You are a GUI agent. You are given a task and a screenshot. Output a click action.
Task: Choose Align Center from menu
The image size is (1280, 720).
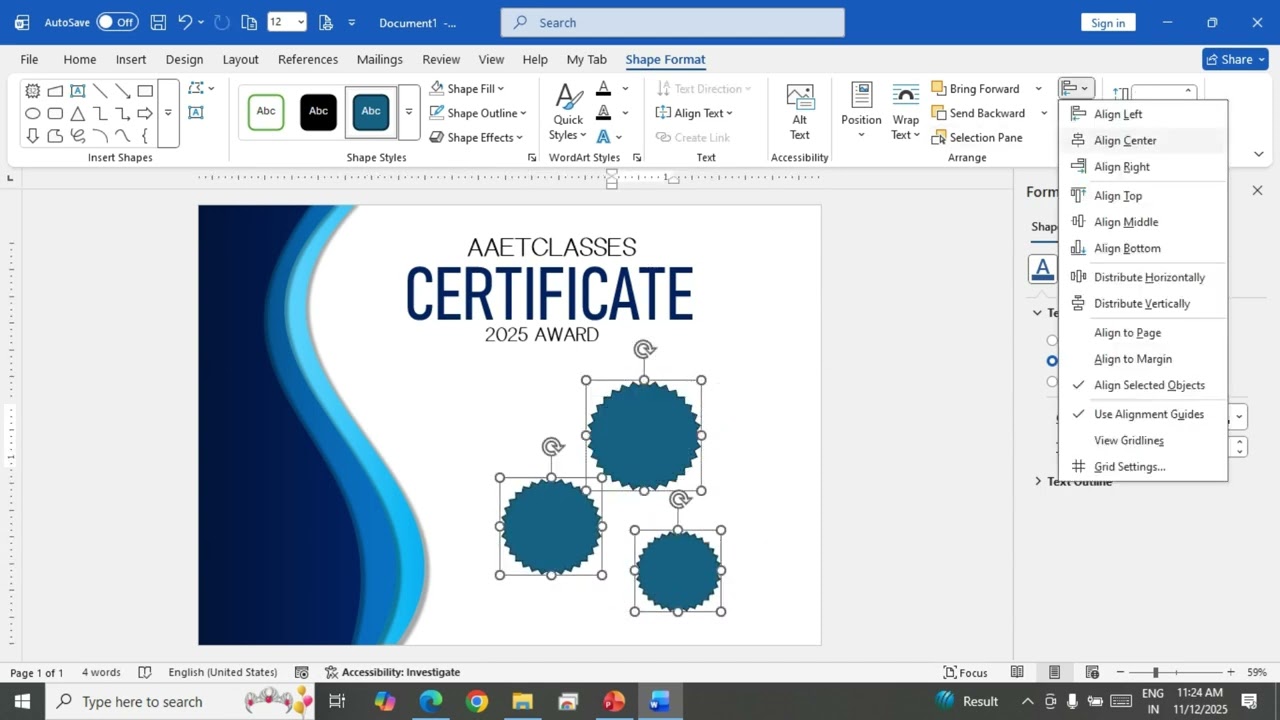pos(1143,141)
